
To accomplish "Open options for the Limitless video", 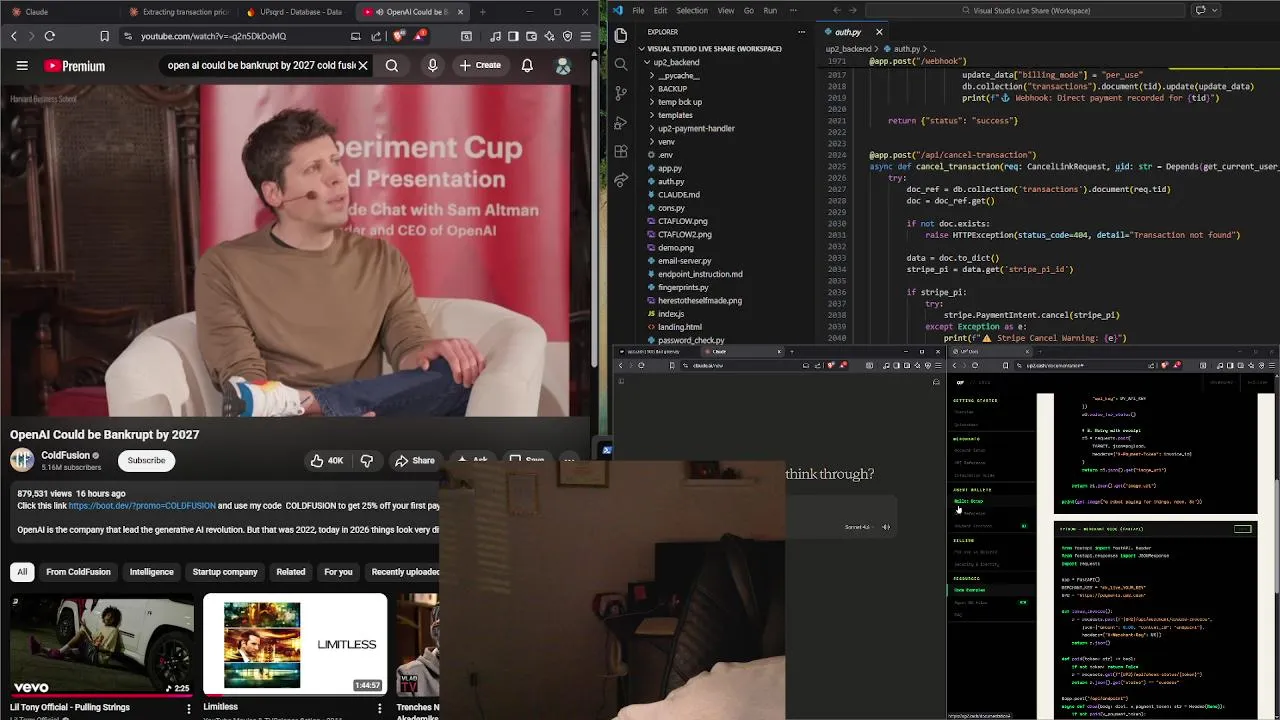I will pyautogui.click(x=379, y=709).
